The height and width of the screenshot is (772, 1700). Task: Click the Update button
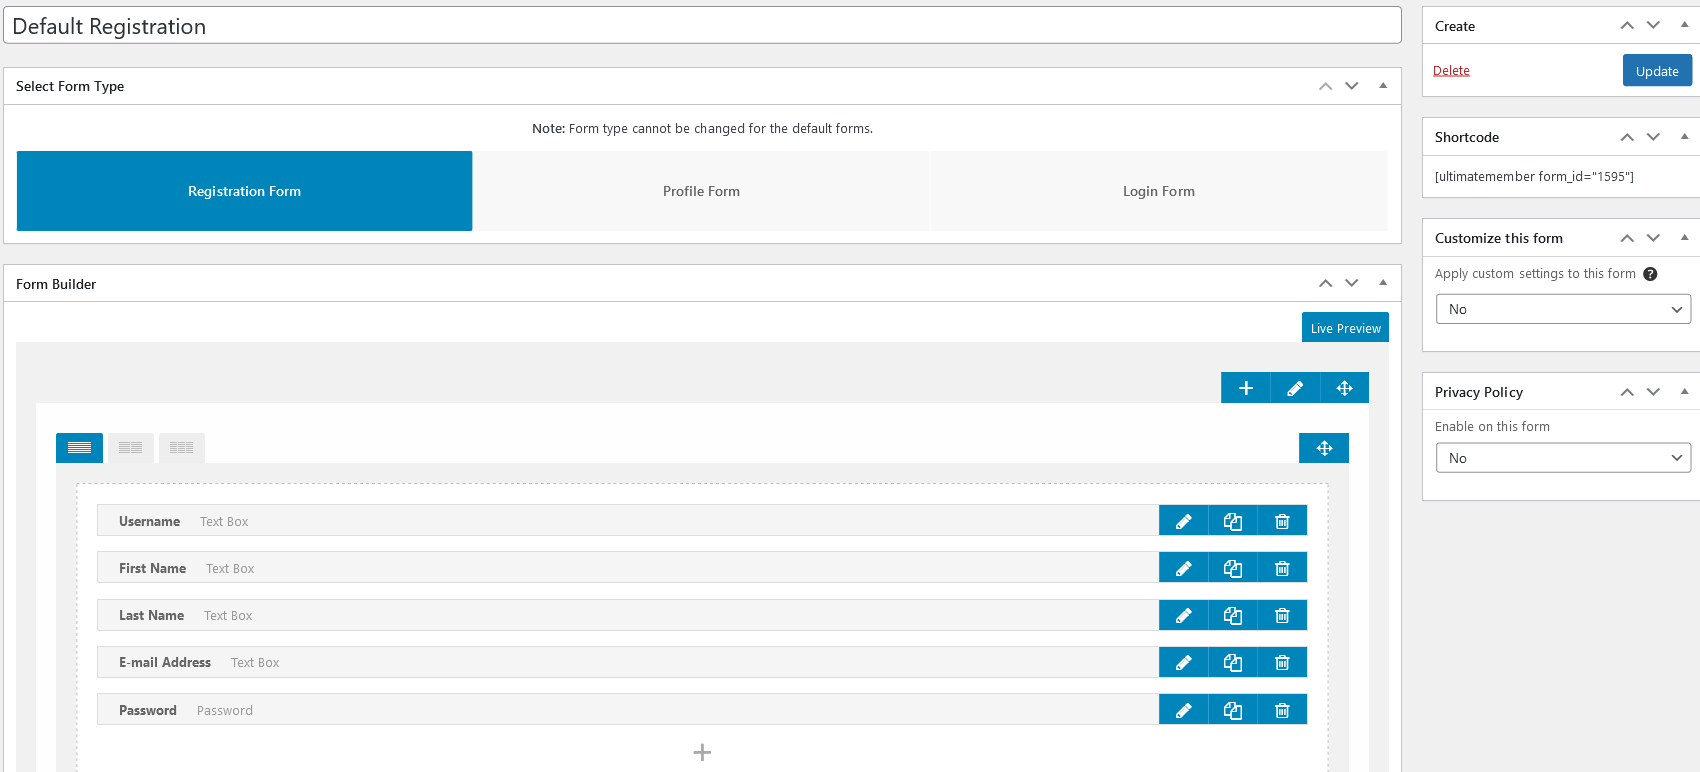coord(1656,71)
